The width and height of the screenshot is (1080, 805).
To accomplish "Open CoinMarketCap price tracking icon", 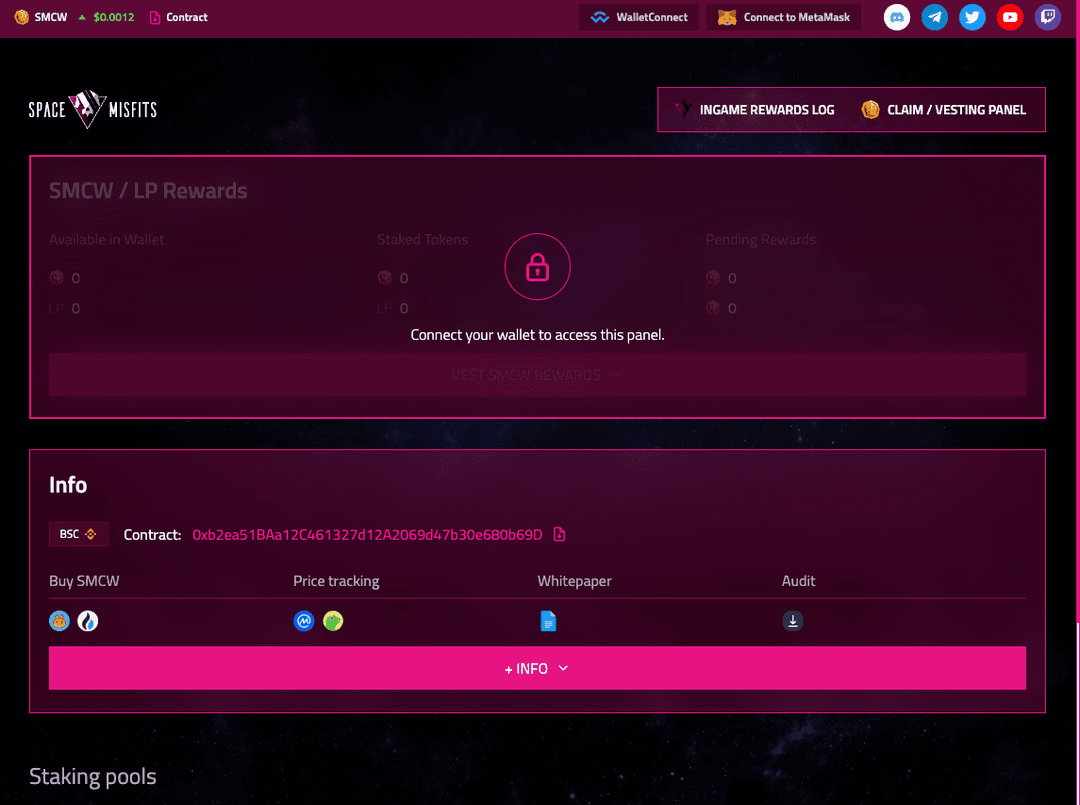I will click(304, 621).
